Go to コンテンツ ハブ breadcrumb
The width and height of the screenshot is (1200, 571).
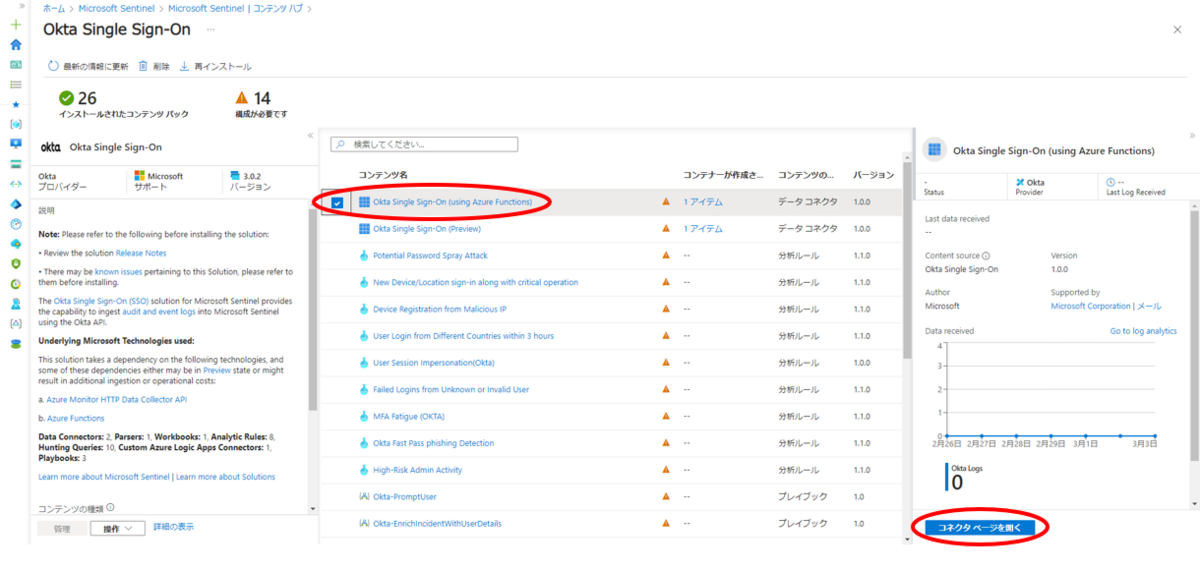pyautogui.click(x=235, y=8)
